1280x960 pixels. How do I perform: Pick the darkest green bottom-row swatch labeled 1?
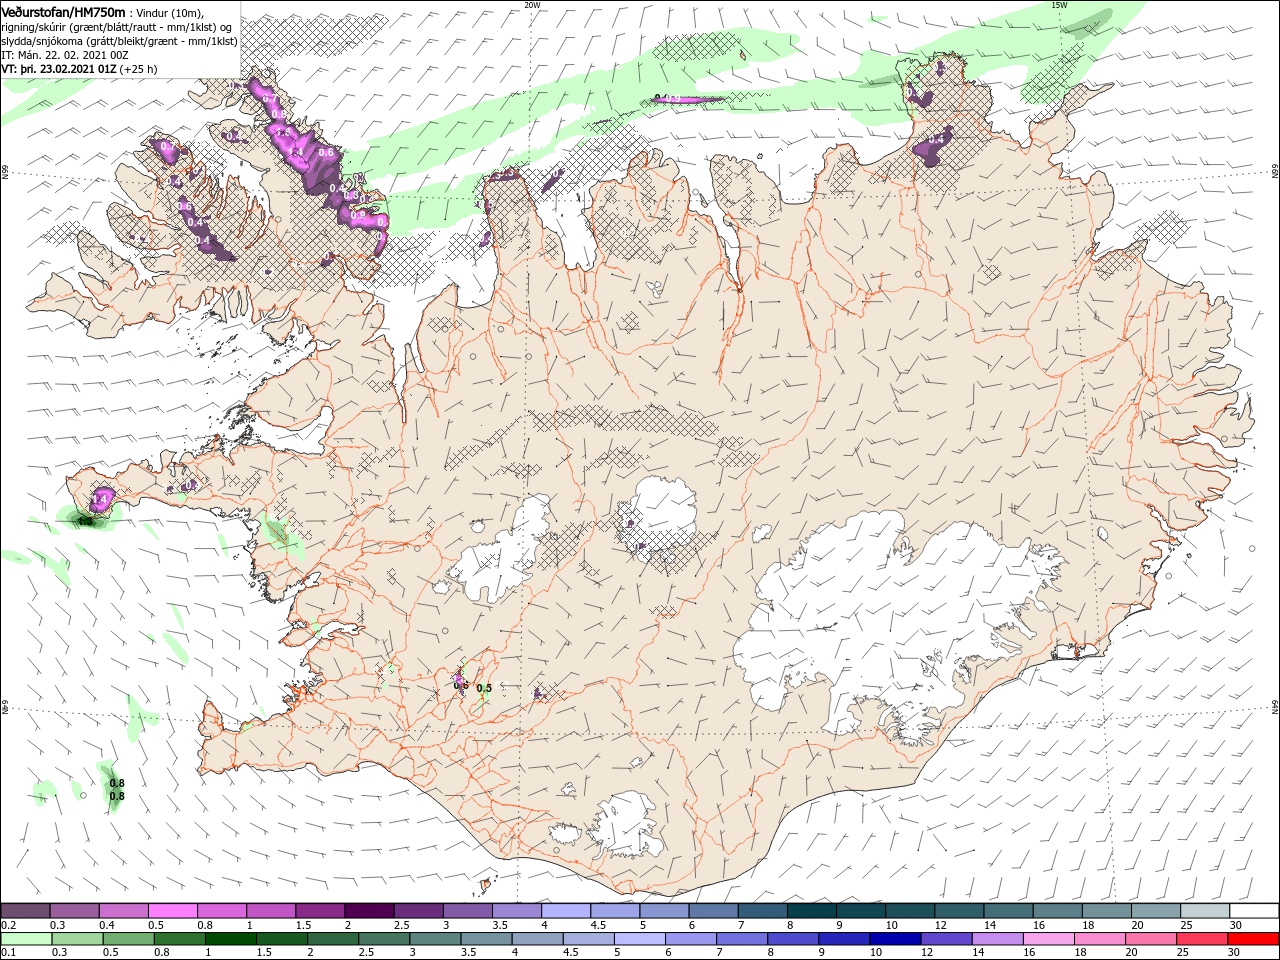pos(231,939)
